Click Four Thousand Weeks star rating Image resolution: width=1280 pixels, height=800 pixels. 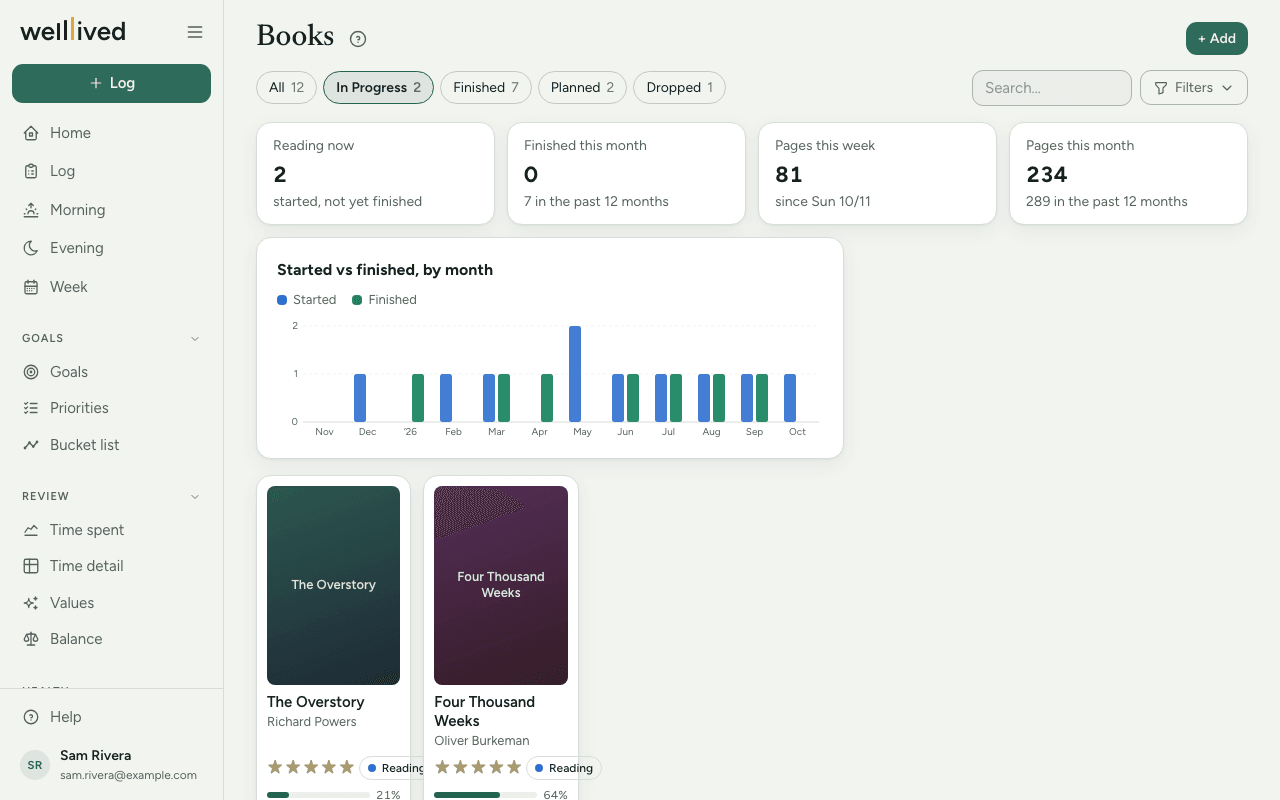[x=478, y=767]
